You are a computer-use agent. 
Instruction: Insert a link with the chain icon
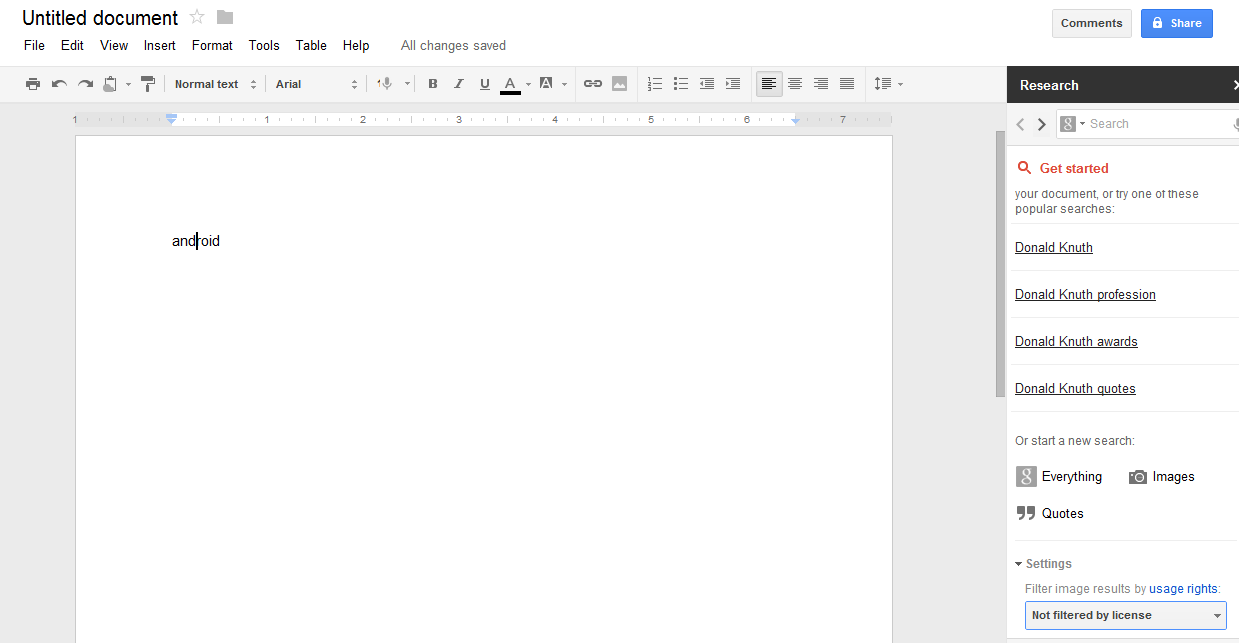point(593,84)
